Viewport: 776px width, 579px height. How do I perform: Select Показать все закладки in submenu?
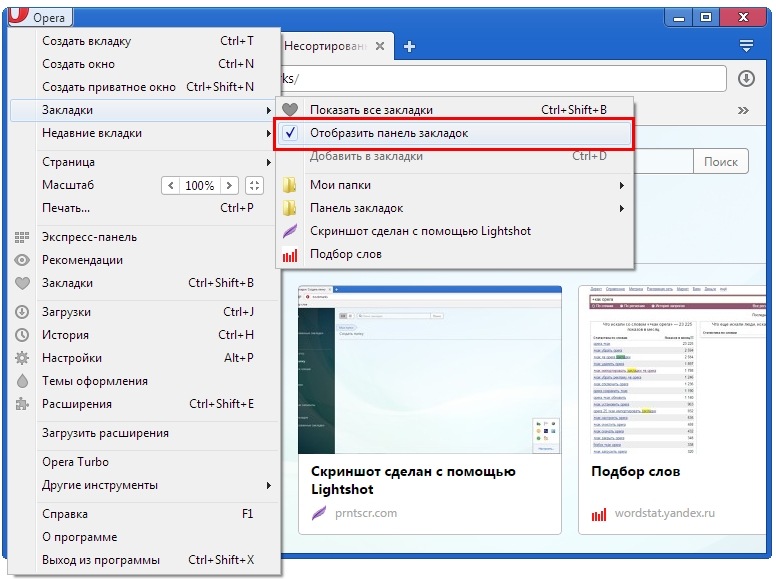coord(454,109)
